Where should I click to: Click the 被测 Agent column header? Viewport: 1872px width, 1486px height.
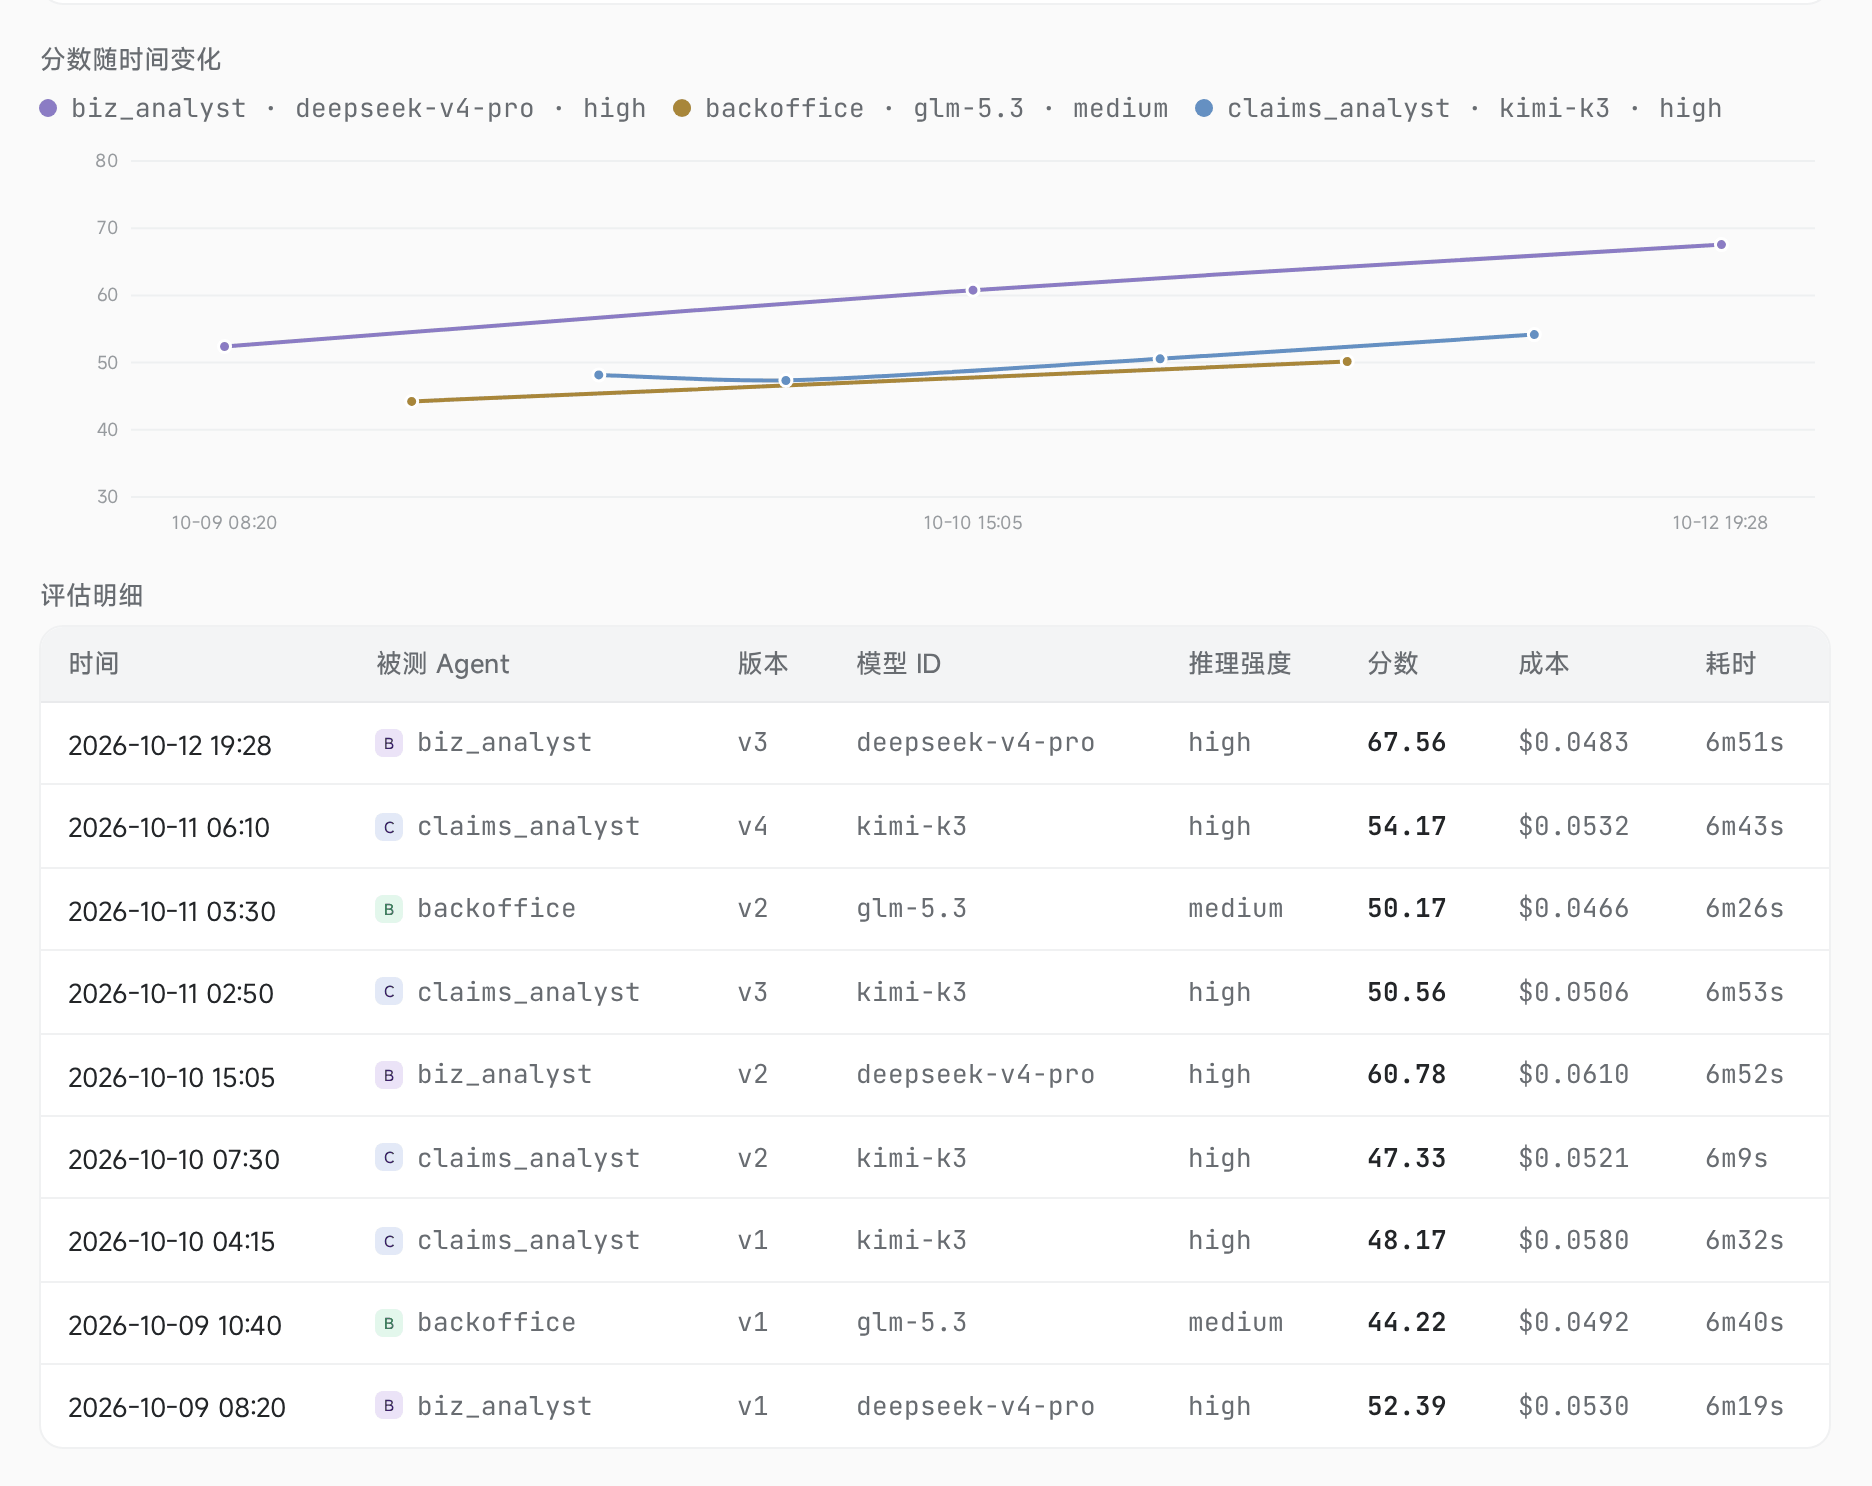(443, 664)
